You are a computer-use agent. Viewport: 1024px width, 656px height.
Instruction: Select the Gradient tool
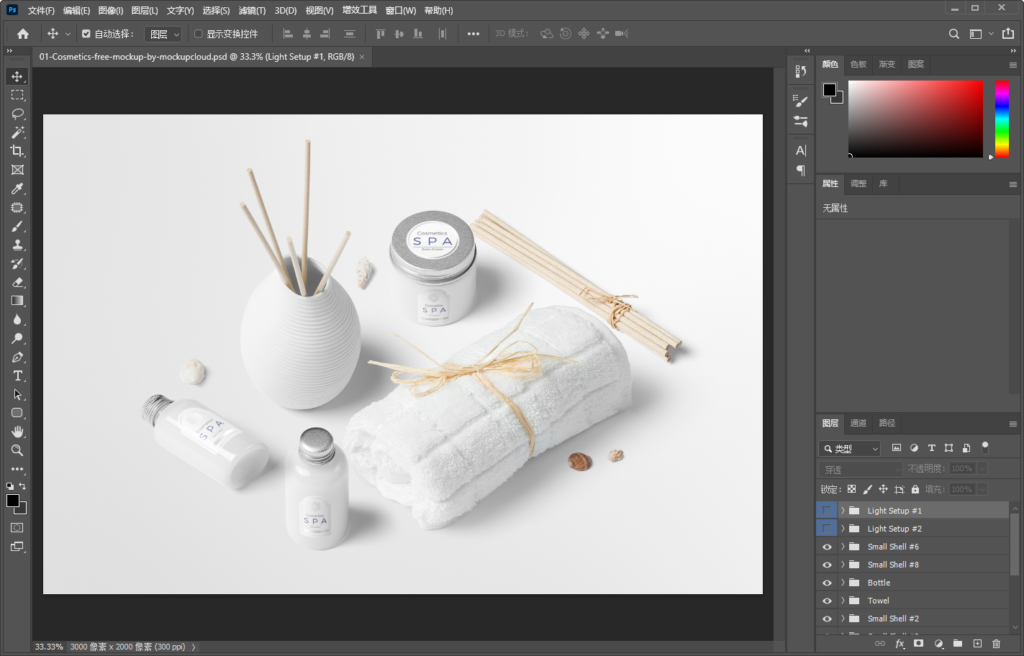[x=17, y=301]
